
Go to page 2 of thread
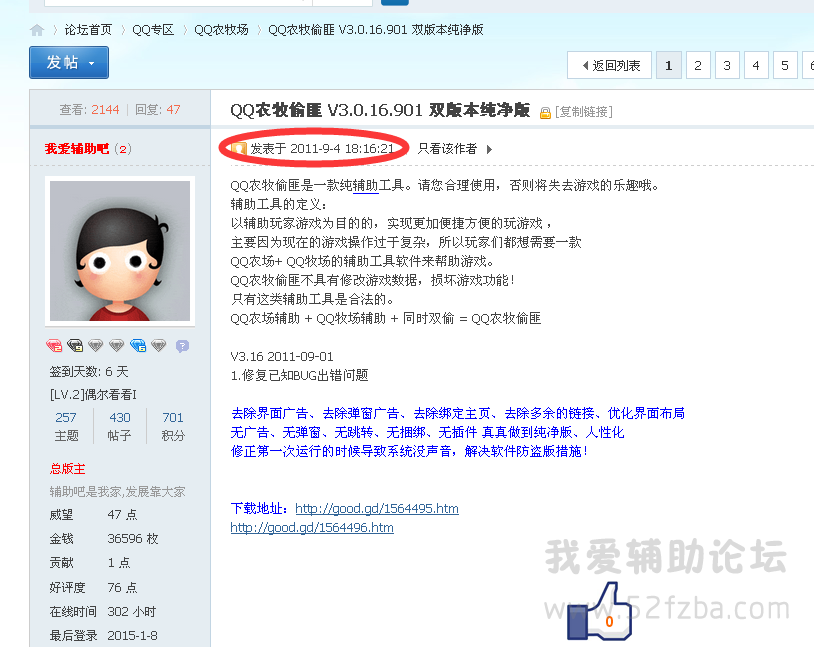point(698,65)
